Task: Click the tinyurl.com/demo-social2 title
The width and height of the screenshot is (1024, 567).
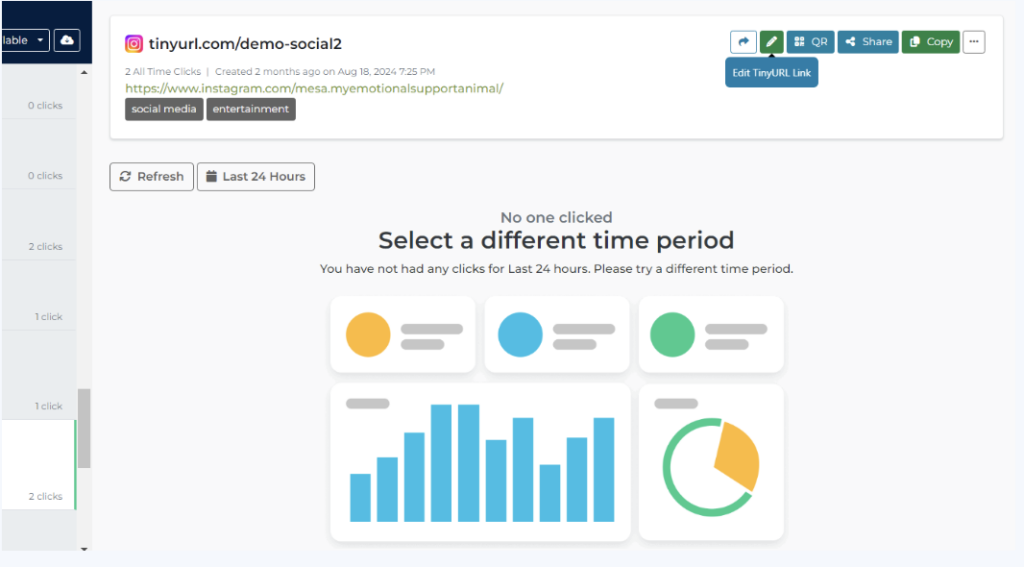Action: coord(245,44)
